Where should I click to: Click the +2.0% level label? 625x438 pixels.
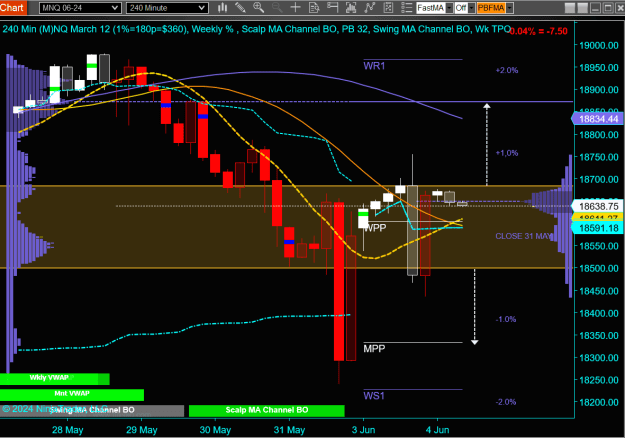point(507,70)
